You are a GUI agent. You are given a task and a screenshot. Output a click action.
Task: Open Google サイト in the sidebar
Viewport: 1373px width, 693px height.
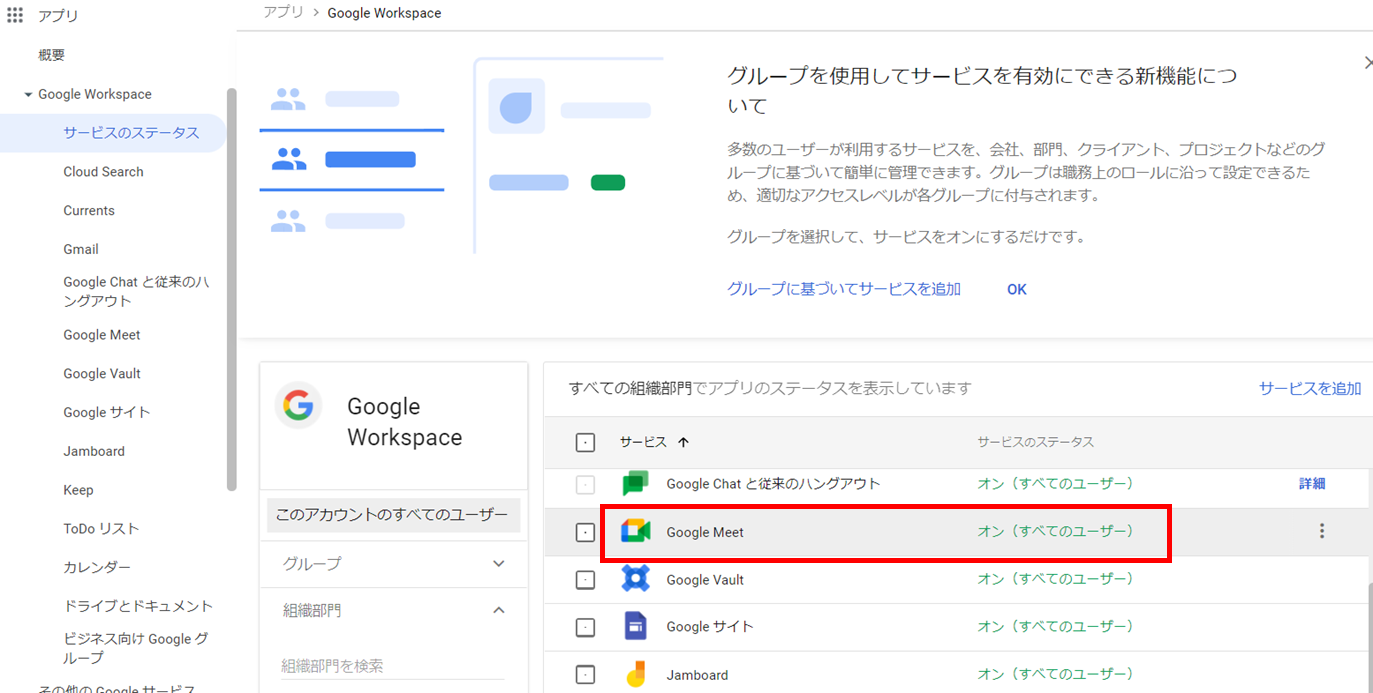pyautogui.click(x=106, y=413)
